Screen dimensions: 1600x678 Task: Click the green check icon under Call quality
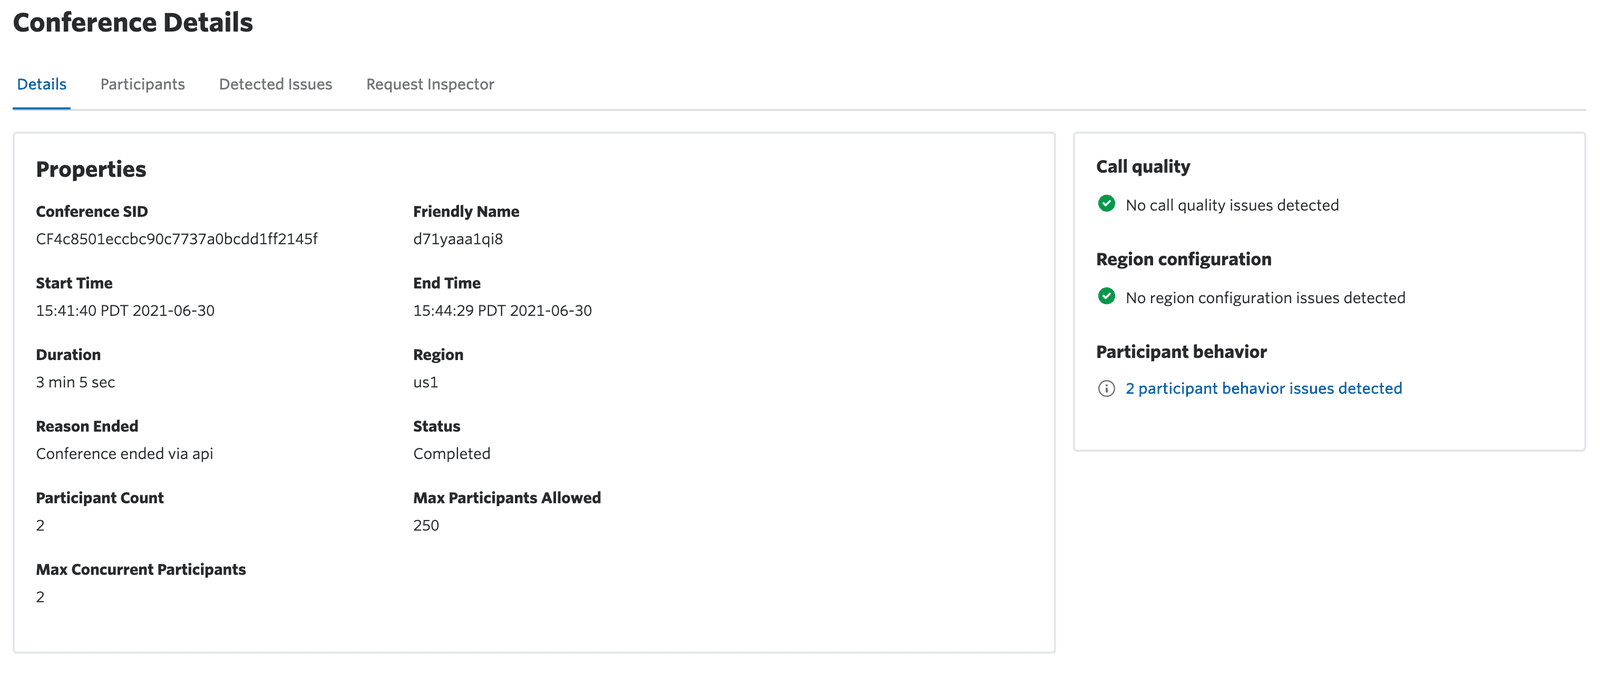[1106, 204]
